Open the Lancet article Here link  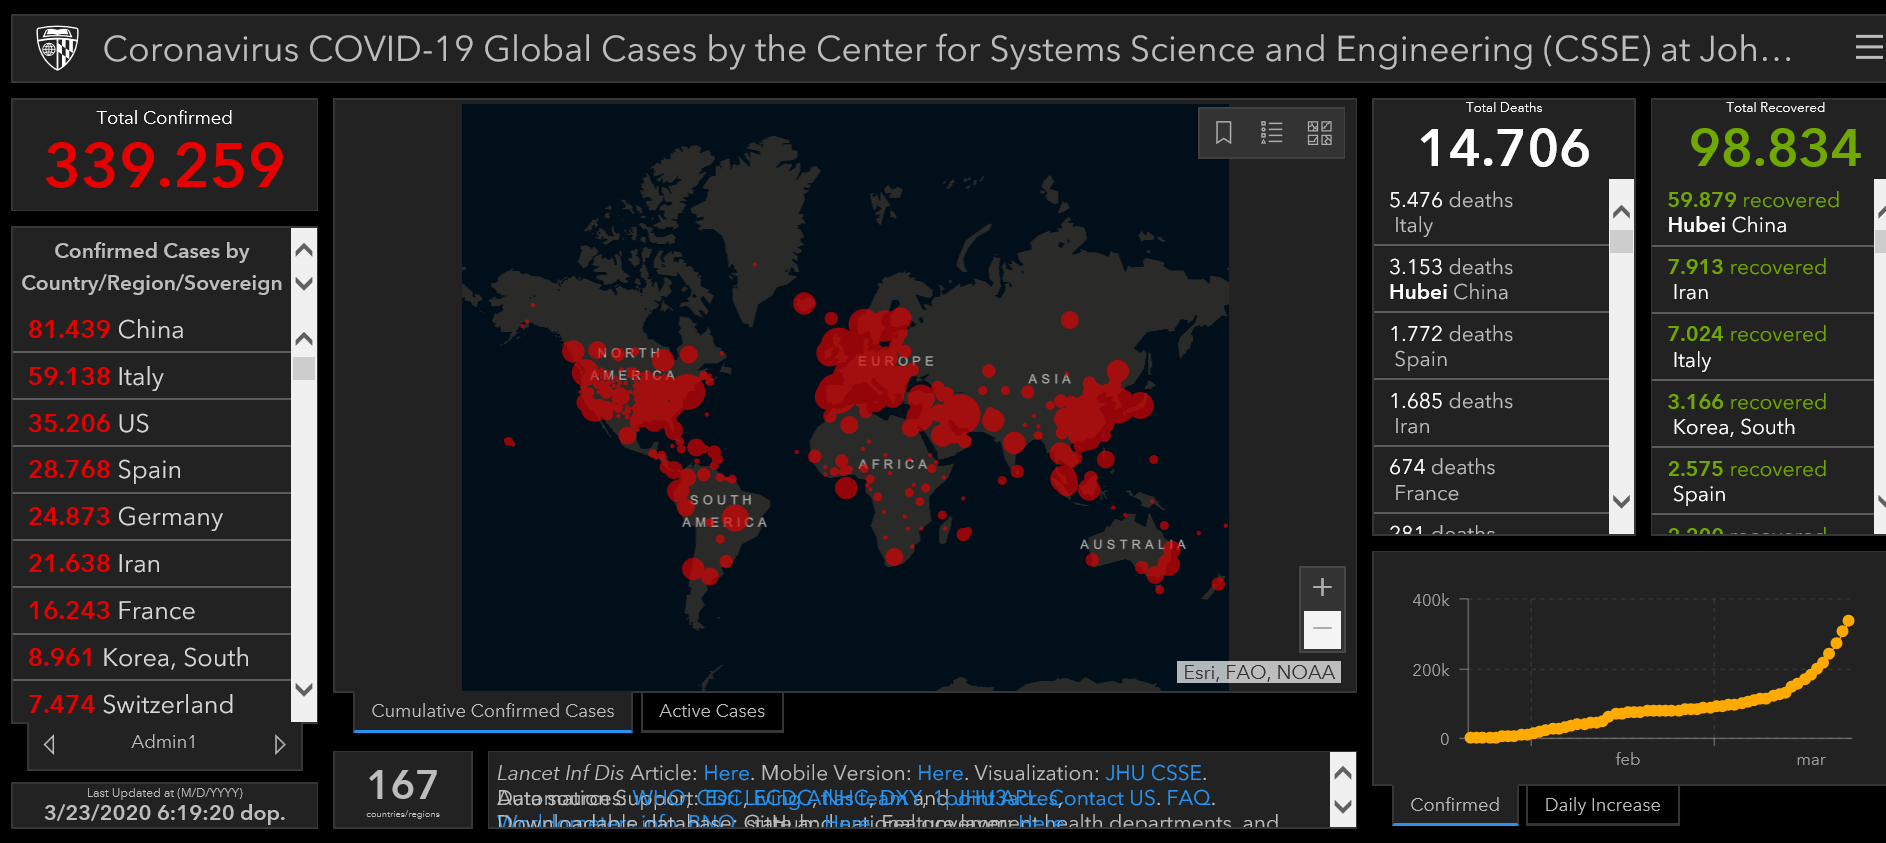tap(726, 773)
